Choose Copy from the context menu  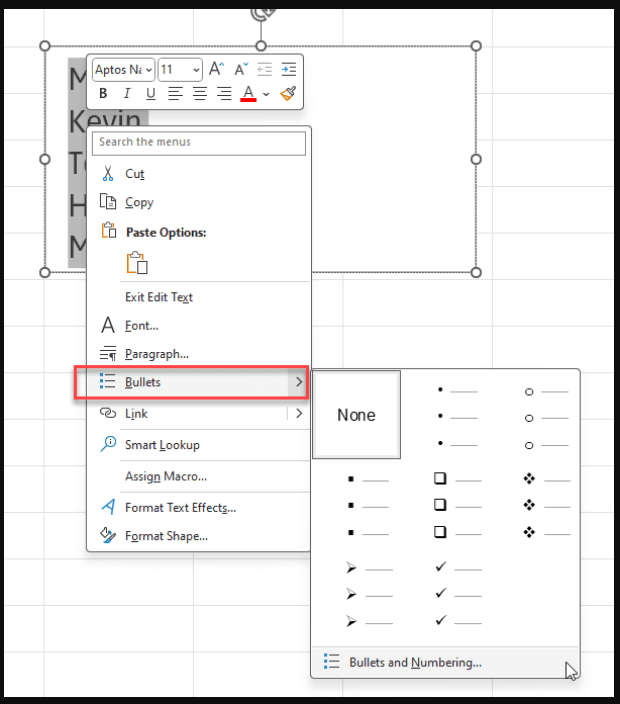coord(198,202)
